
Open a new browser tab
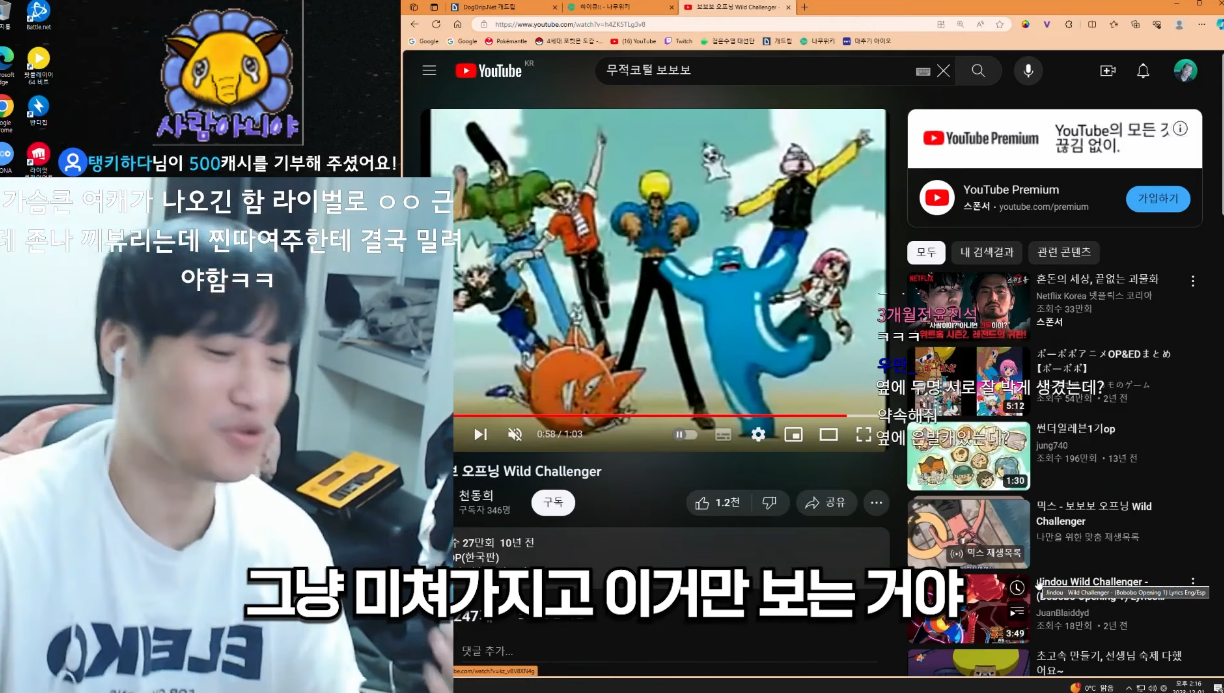tap(805, 7)
